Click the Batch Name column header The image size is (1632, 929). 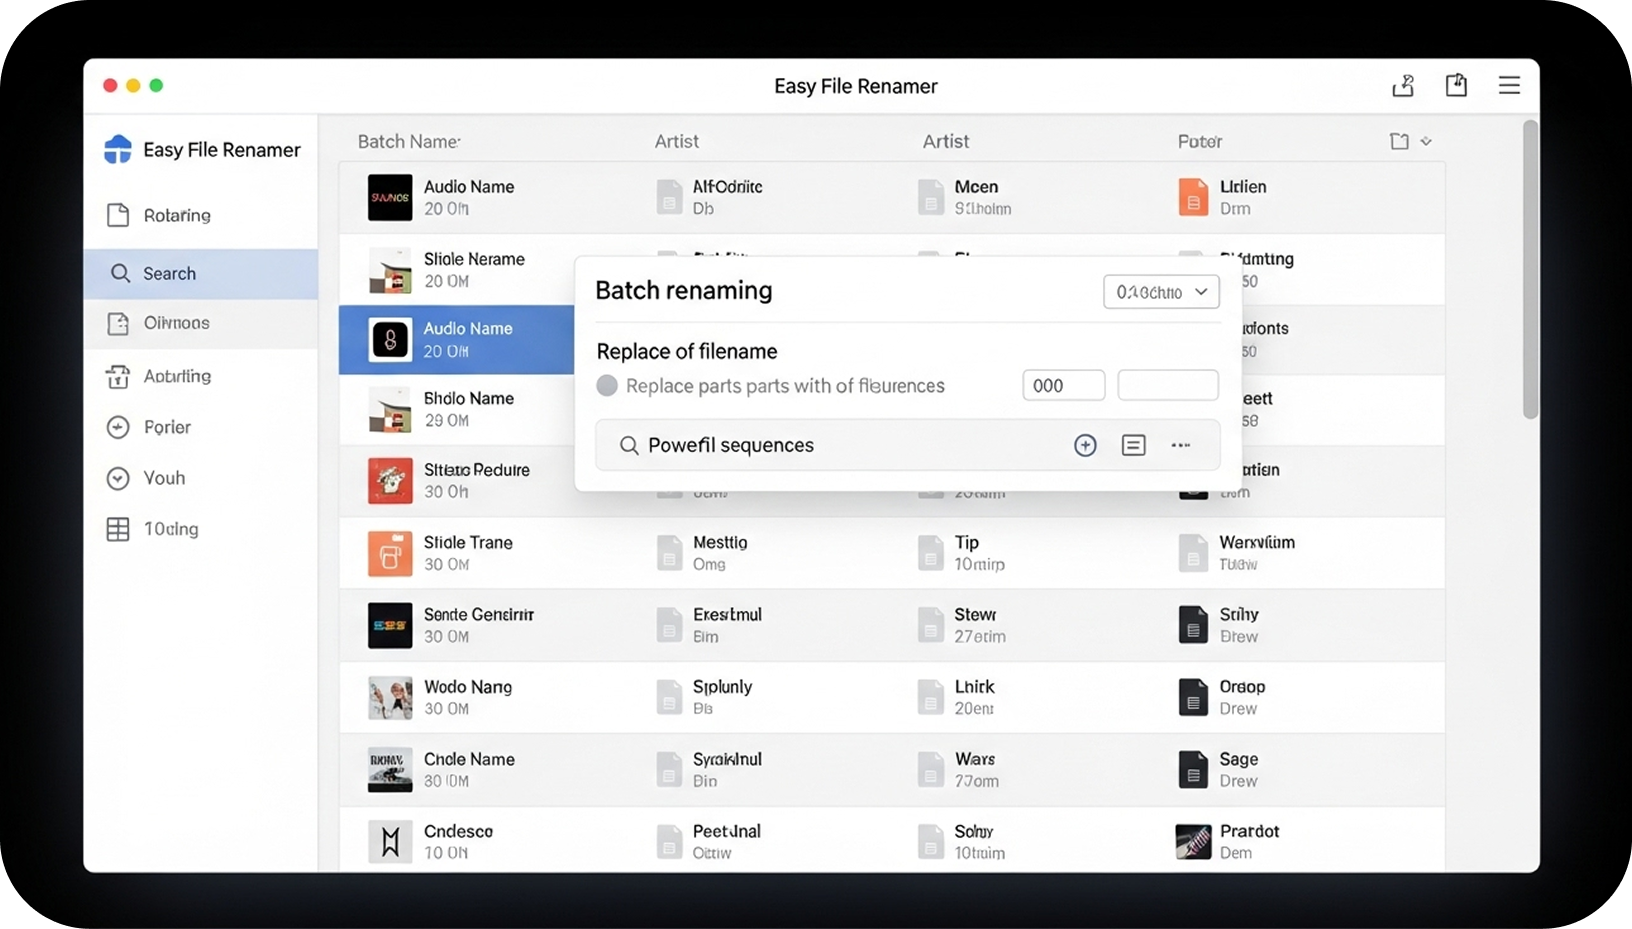(408, 141)
